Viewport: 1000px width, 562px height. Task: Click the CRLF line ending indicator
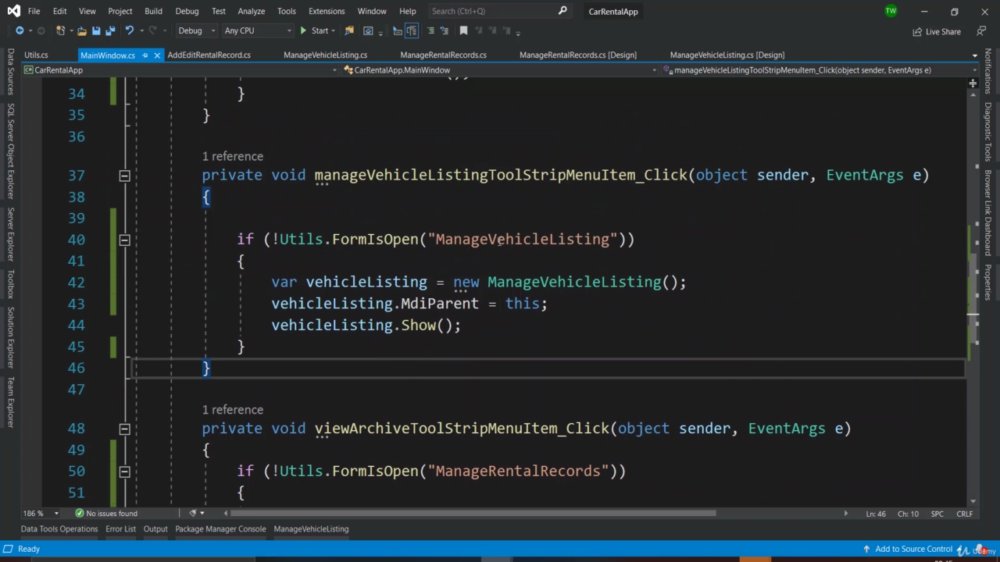coord(964,514)
